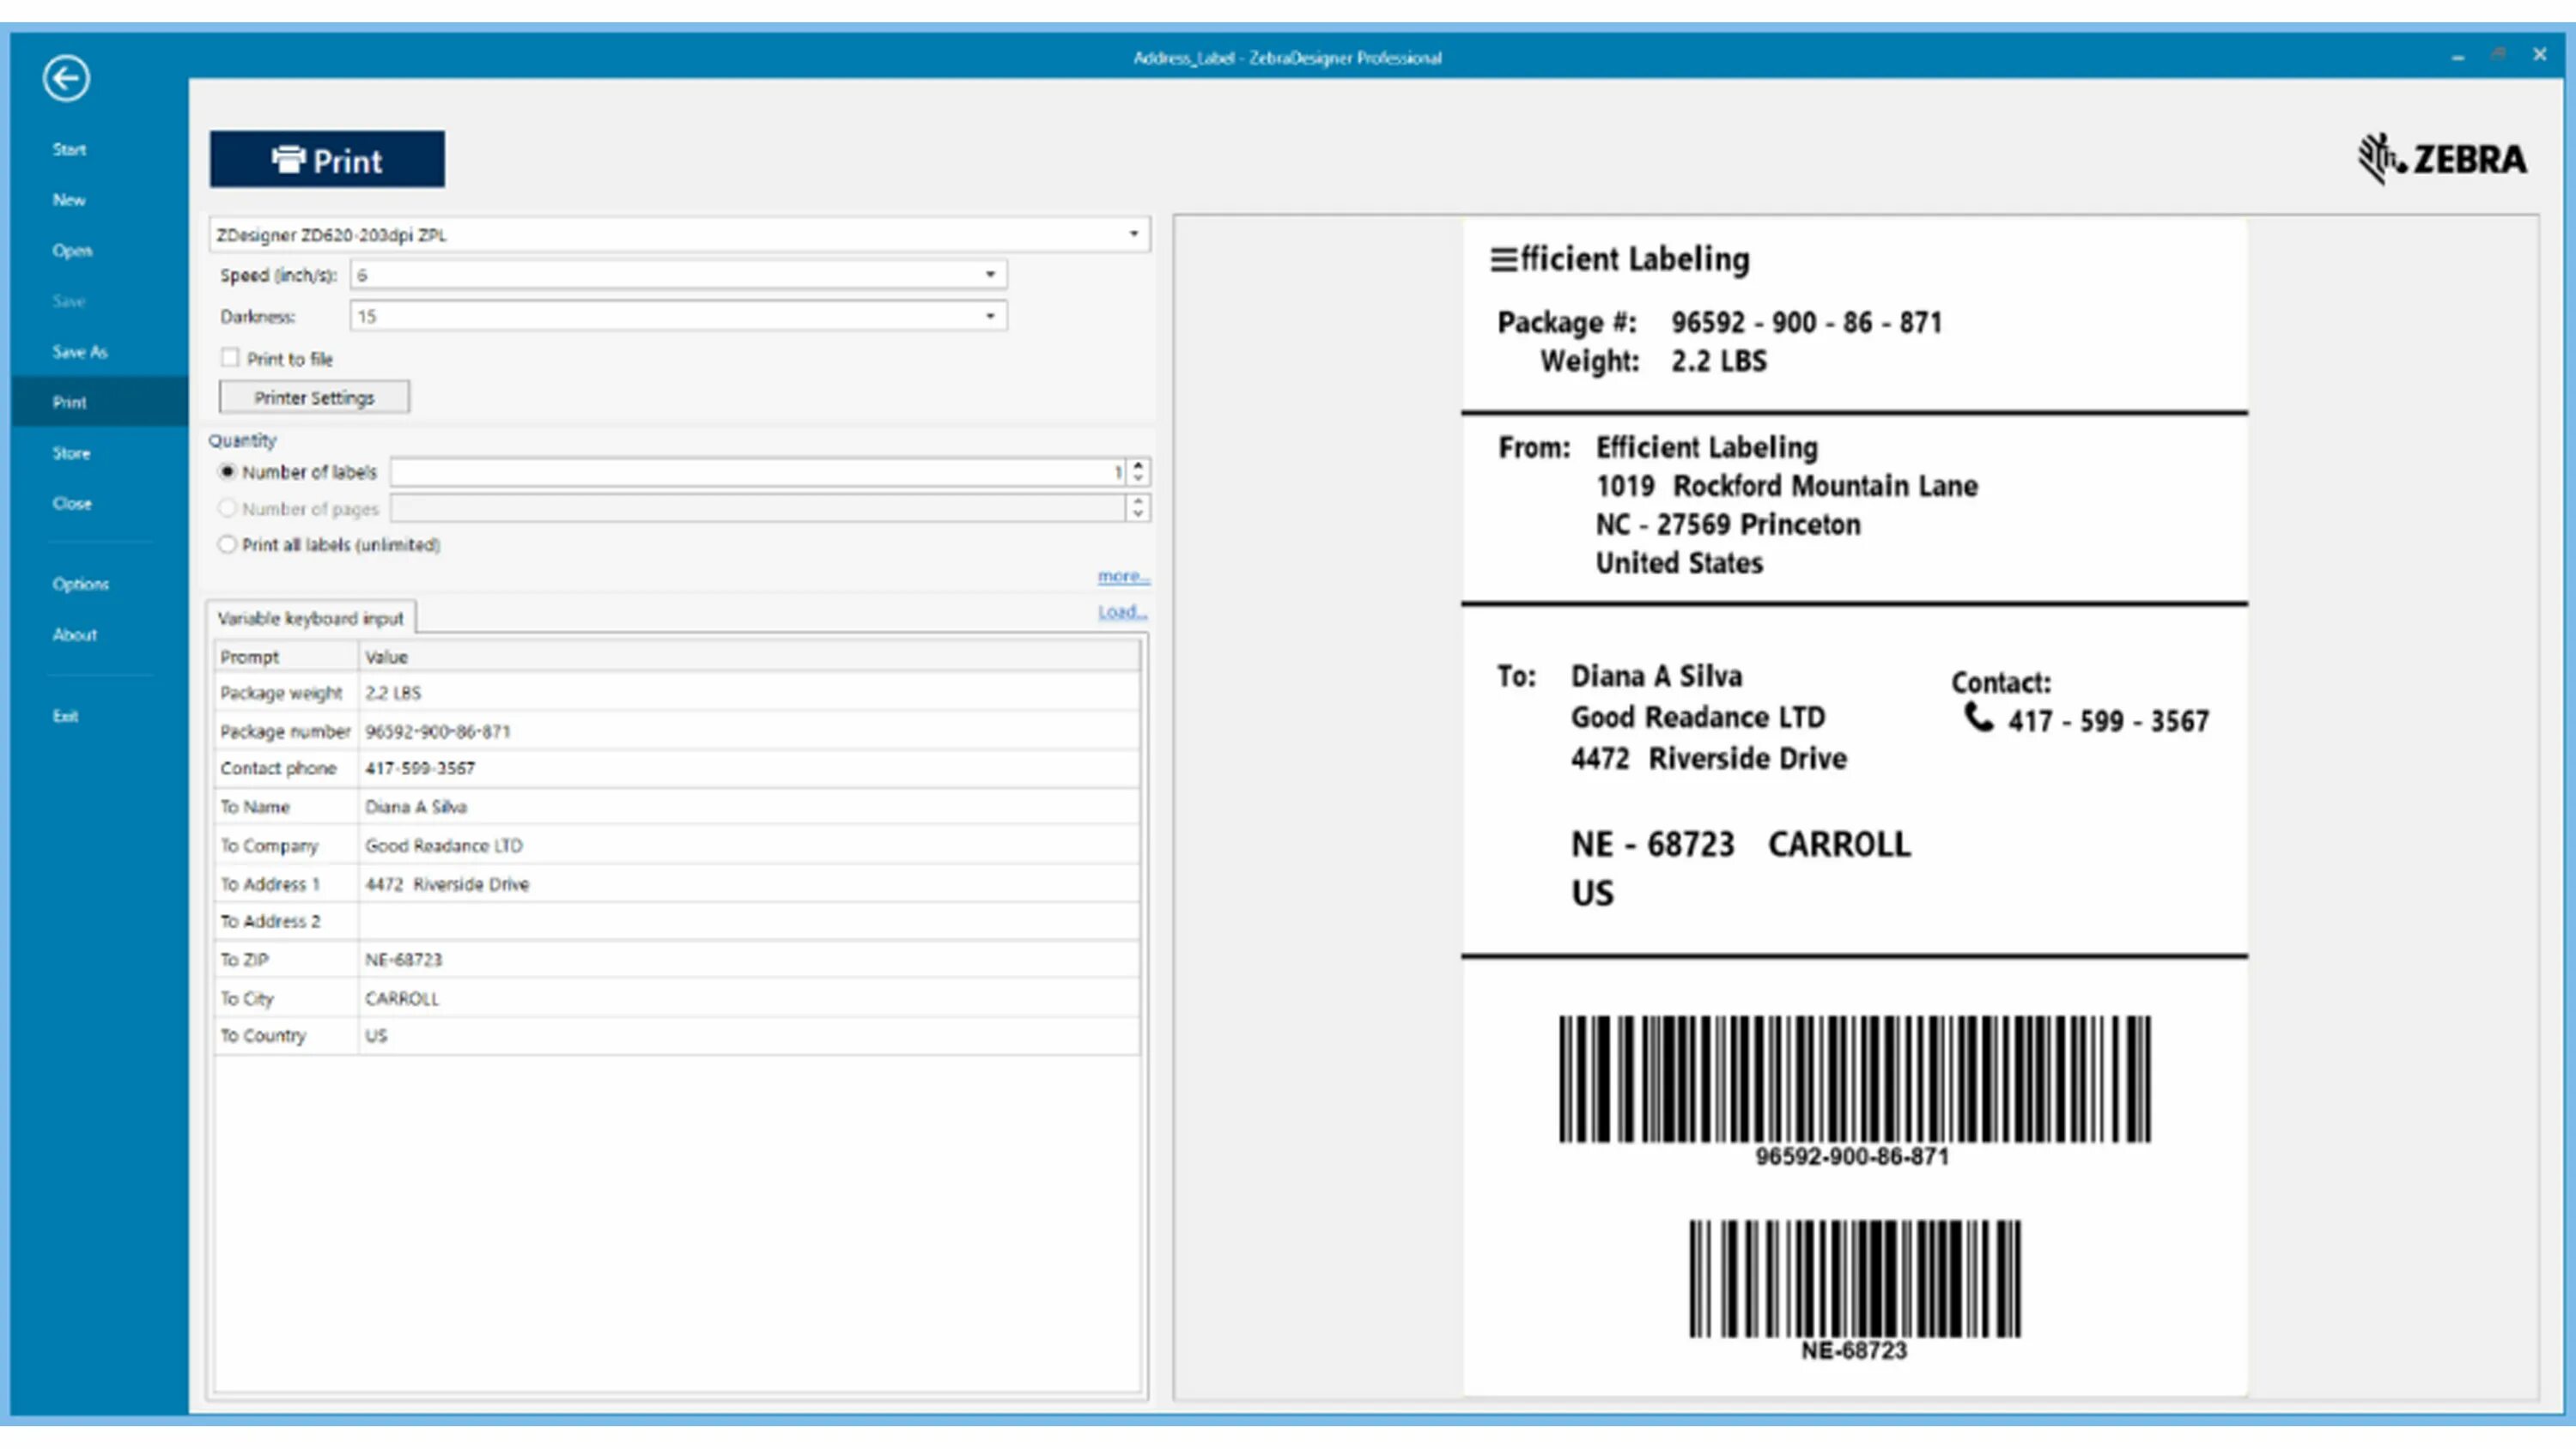Expand the Speed (inch/s) dropdown
Viewport: 2576px width, 1449px height.
[x=990, y=275]
